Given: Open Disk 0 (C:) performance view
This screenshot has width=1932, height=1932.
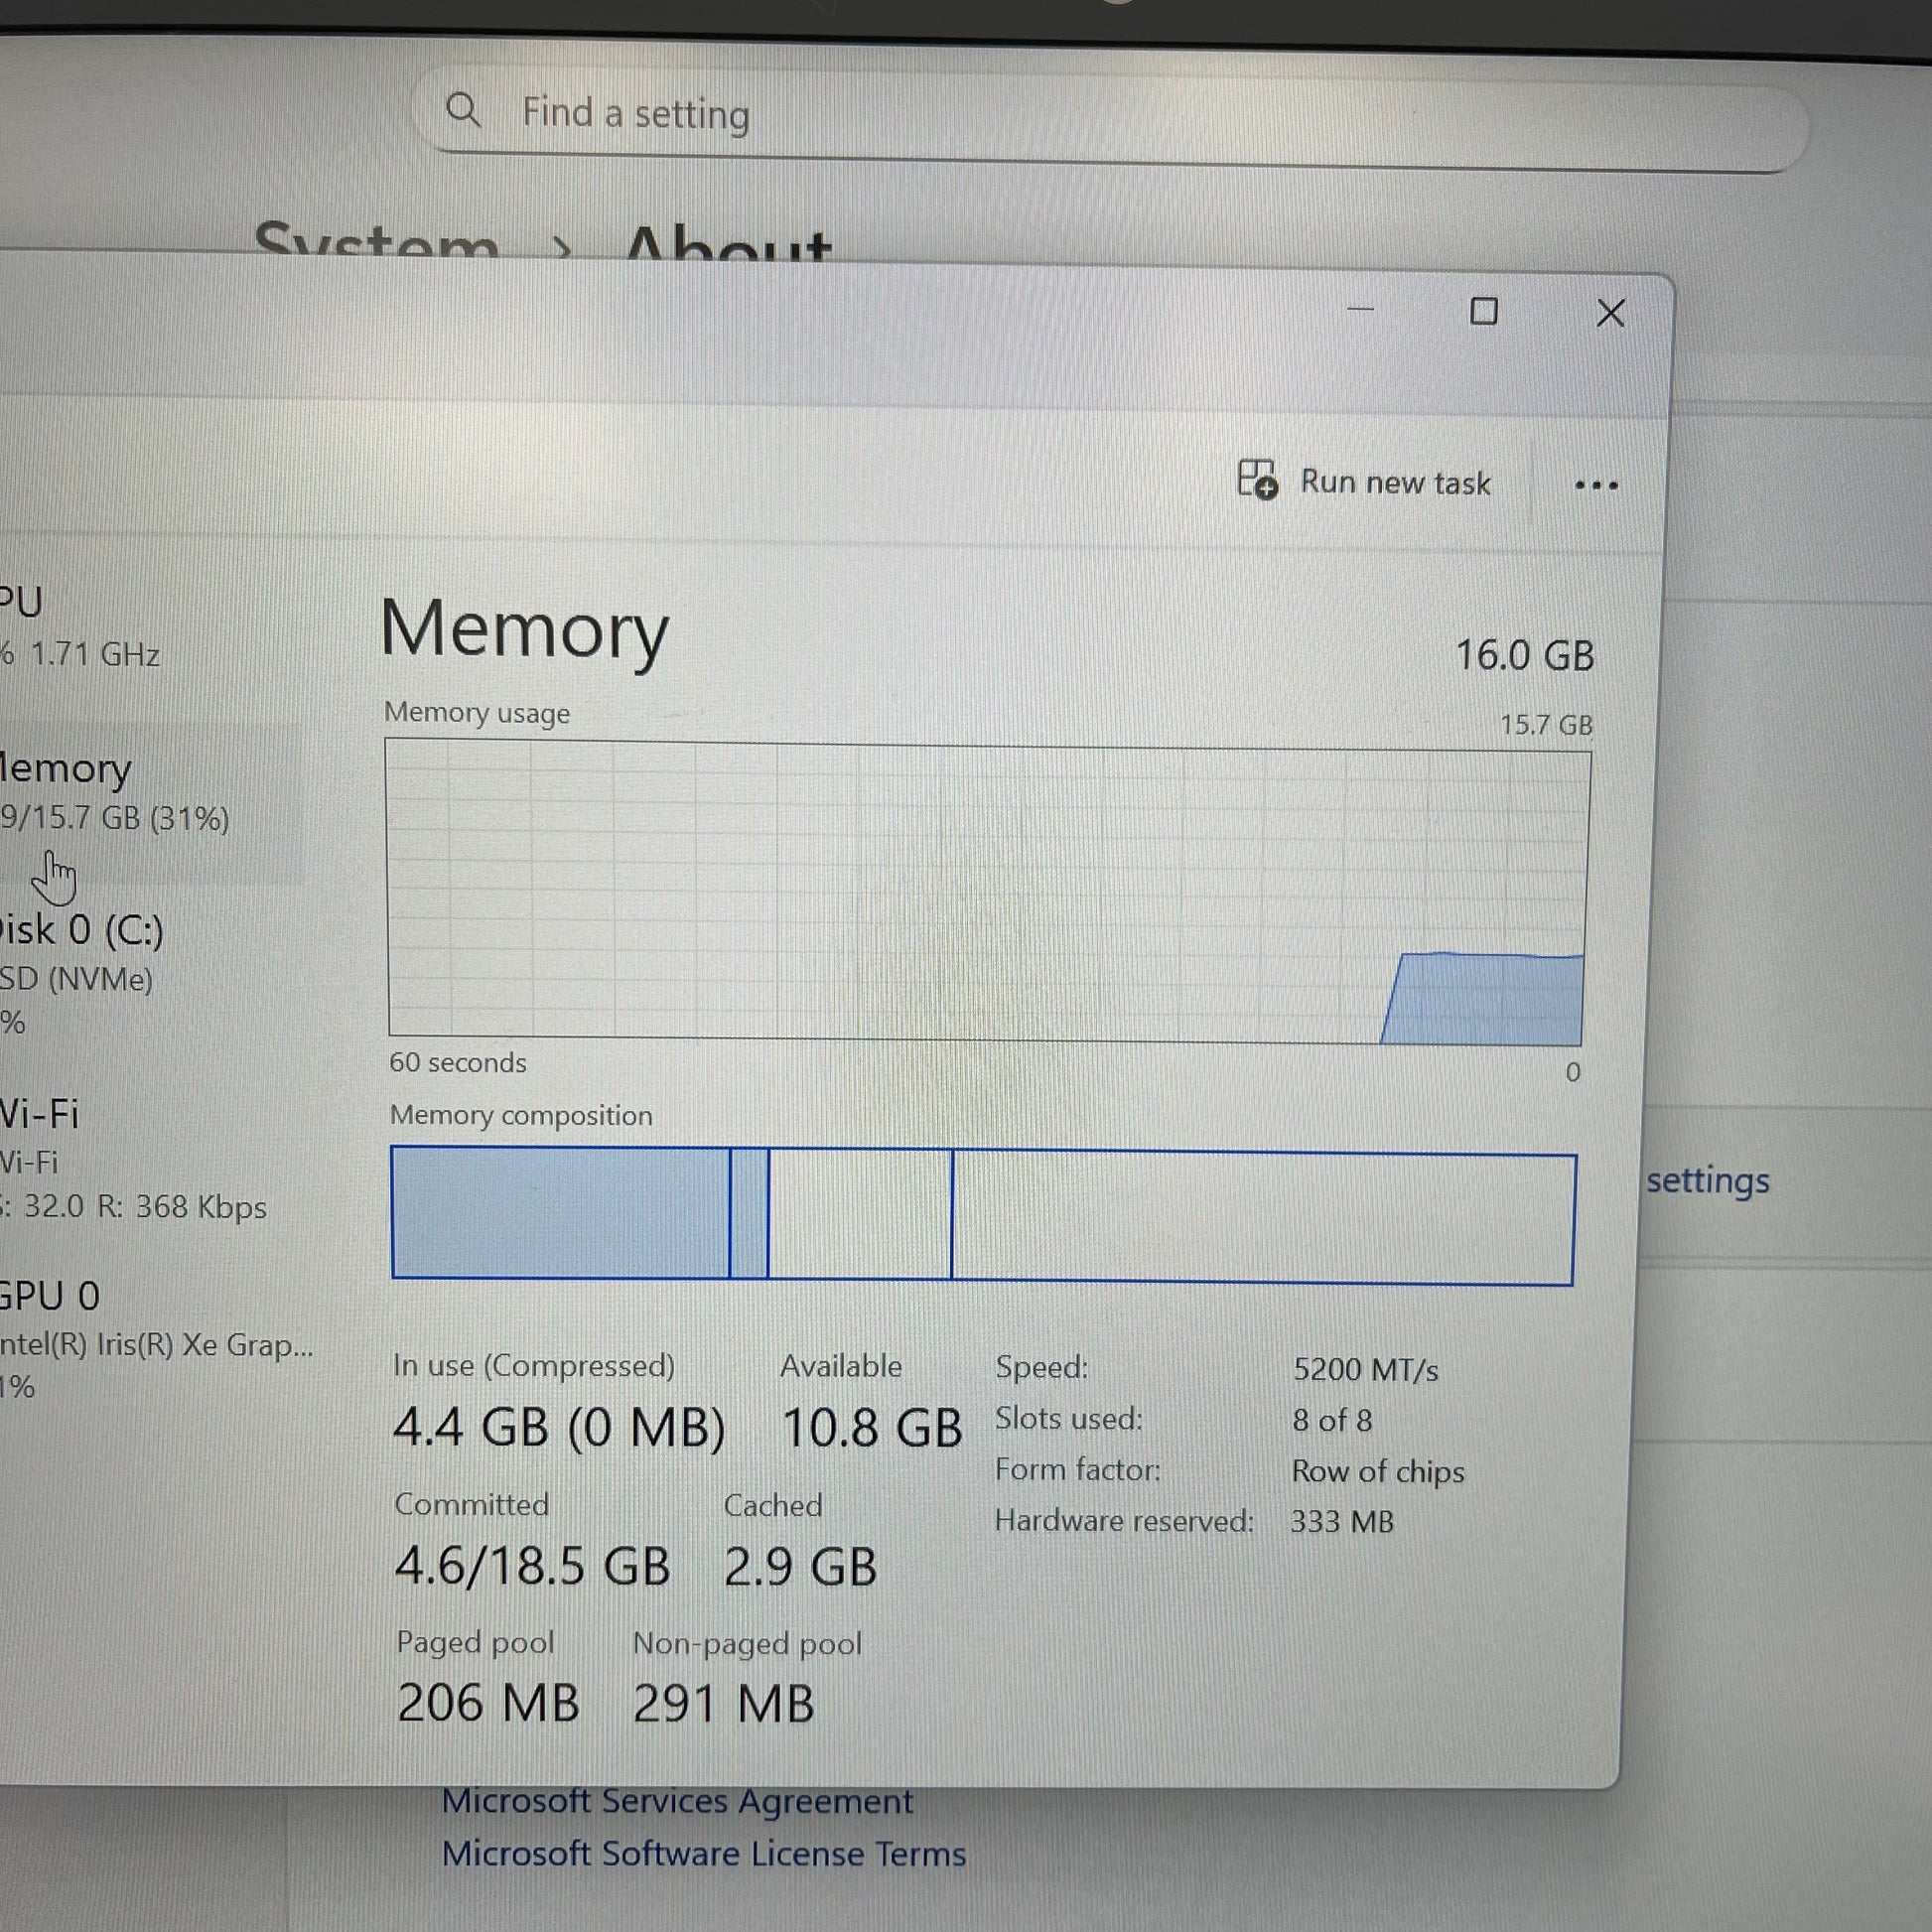Looking at the screenshot, I should point(85,955).
